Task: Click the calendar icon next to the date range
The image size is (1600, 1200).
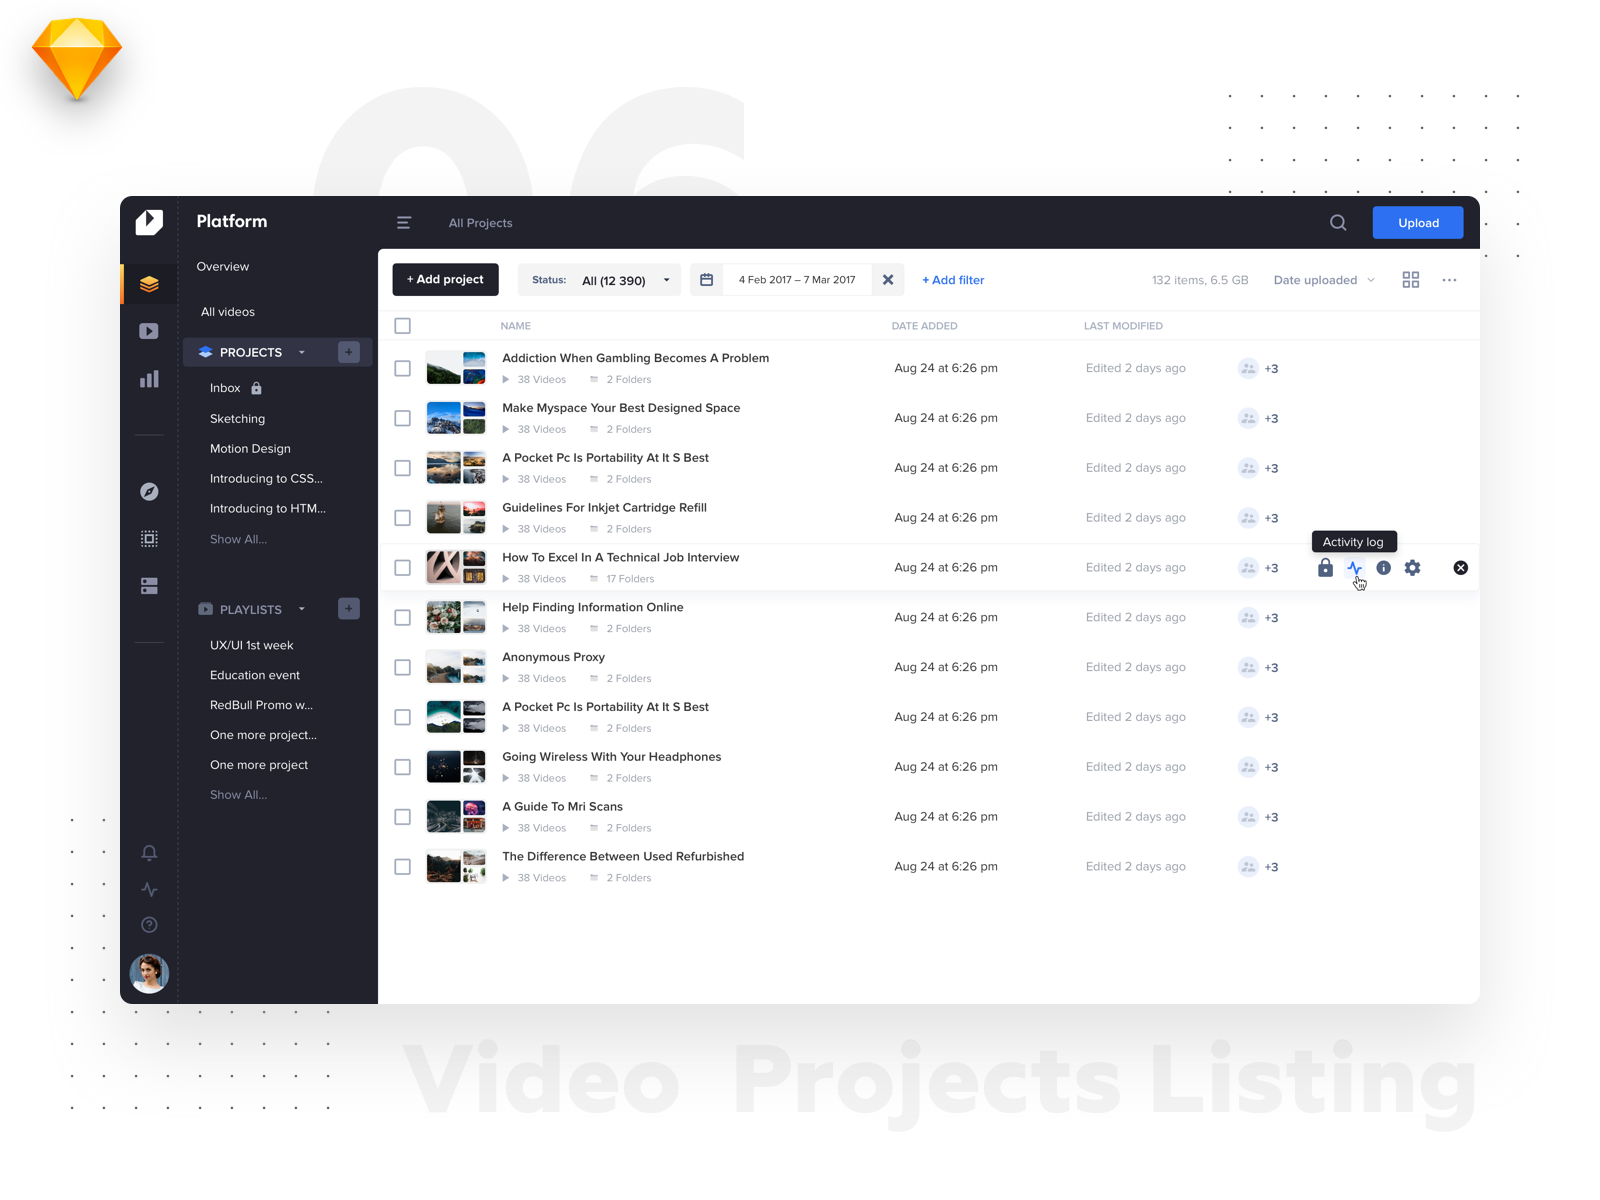Action: [706, 279]
